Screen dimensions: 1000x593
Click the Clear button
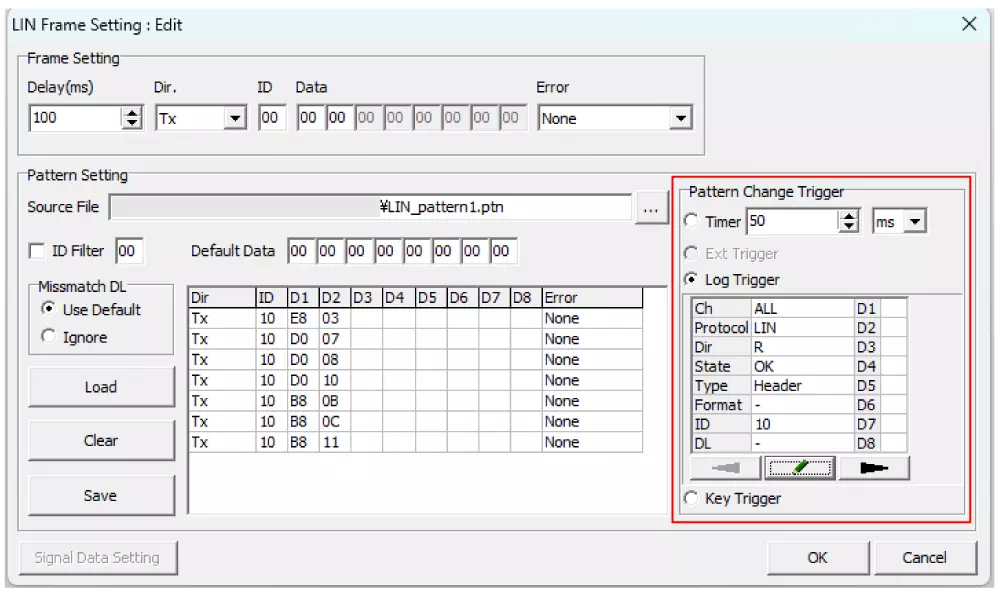(101, 441)
